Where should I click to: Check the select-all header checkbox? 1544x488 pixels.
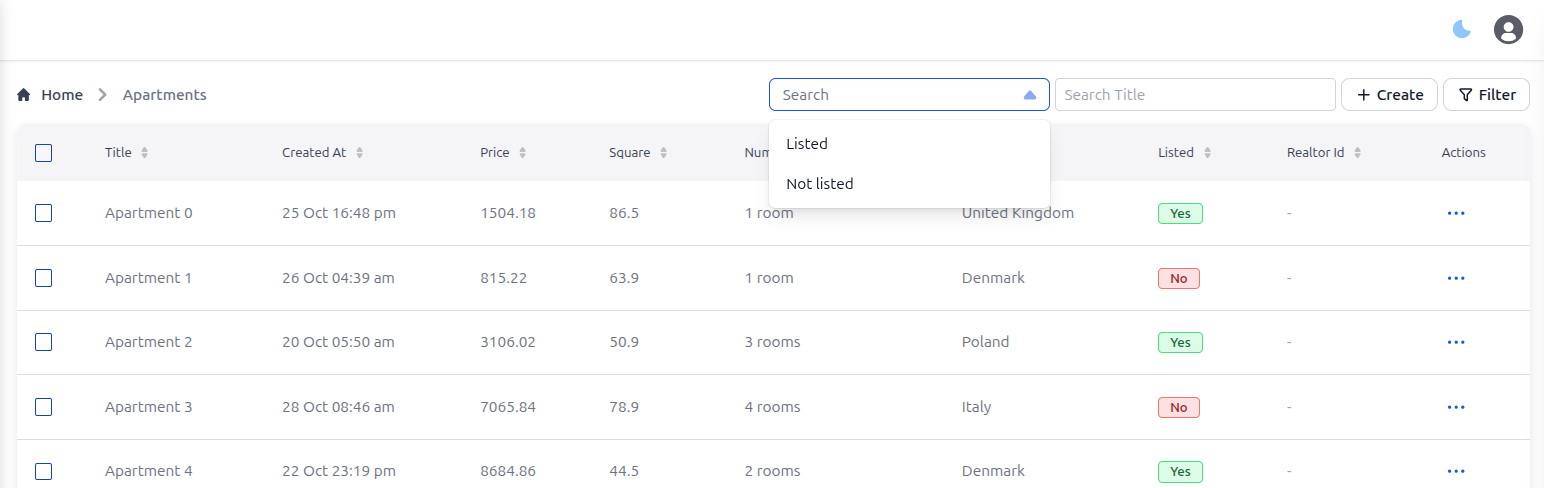click(44, 153)
